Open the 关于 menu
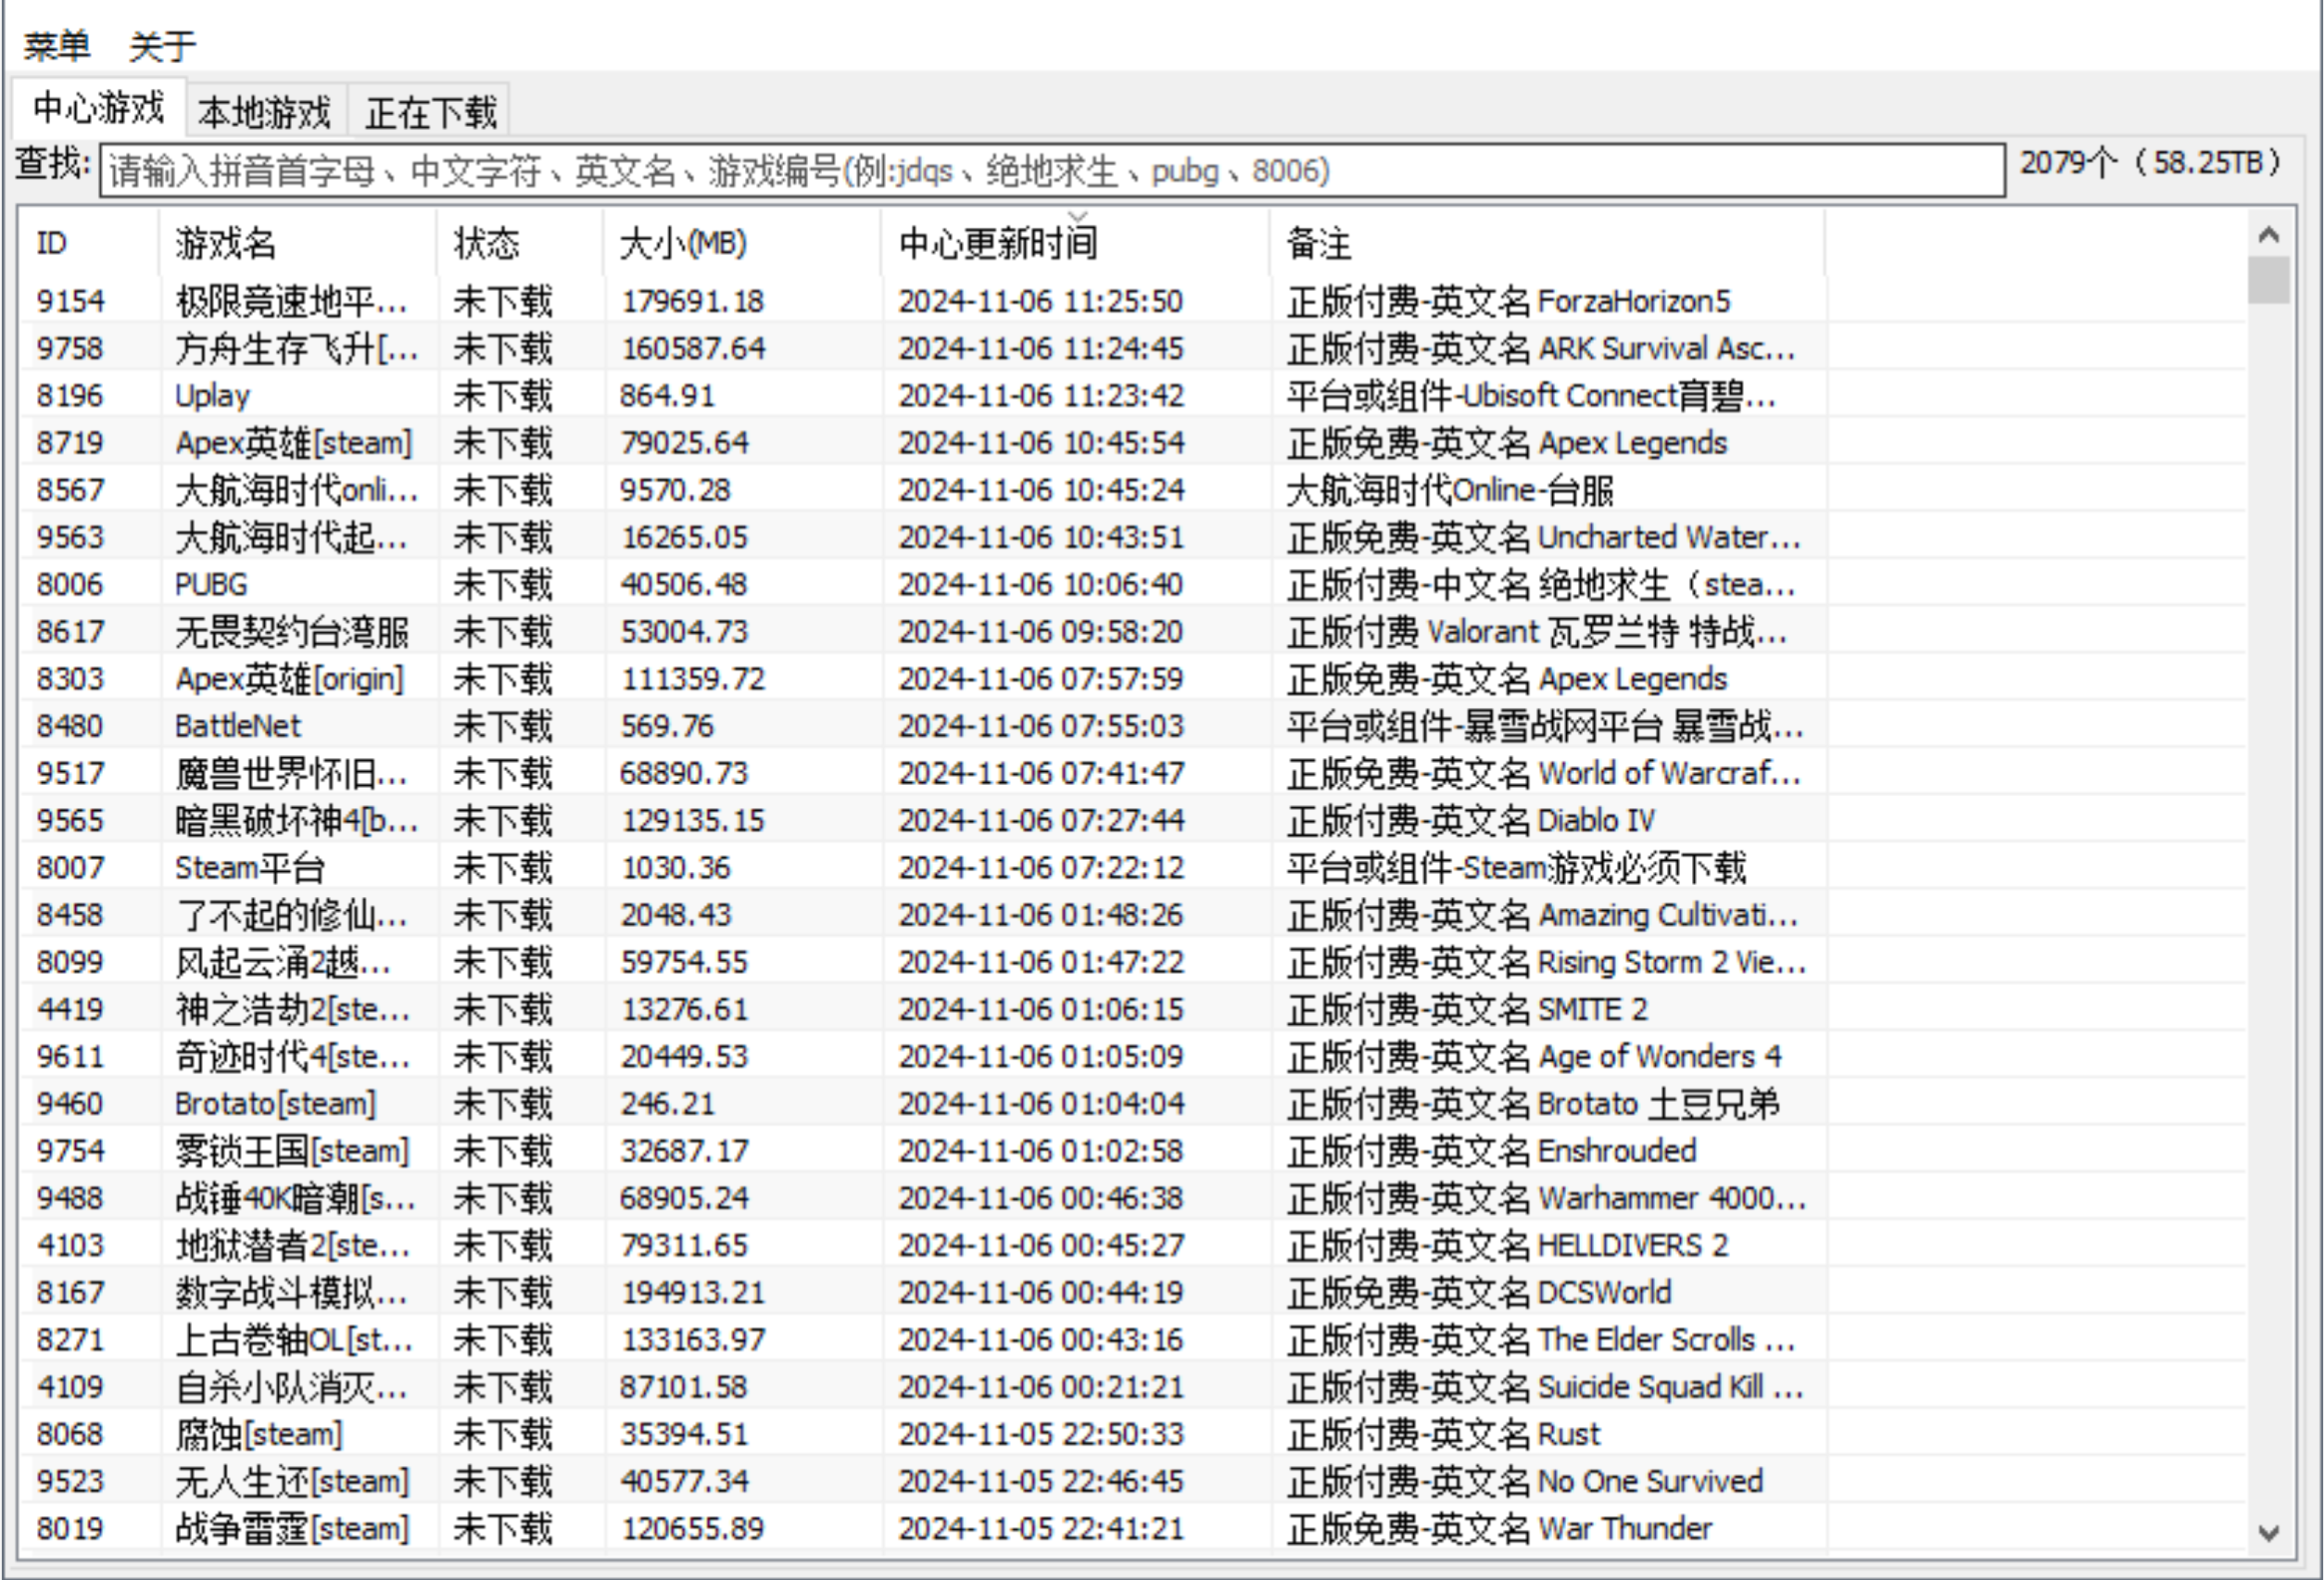Viewport: 2324px width, 1580px height. click(162, 45)
